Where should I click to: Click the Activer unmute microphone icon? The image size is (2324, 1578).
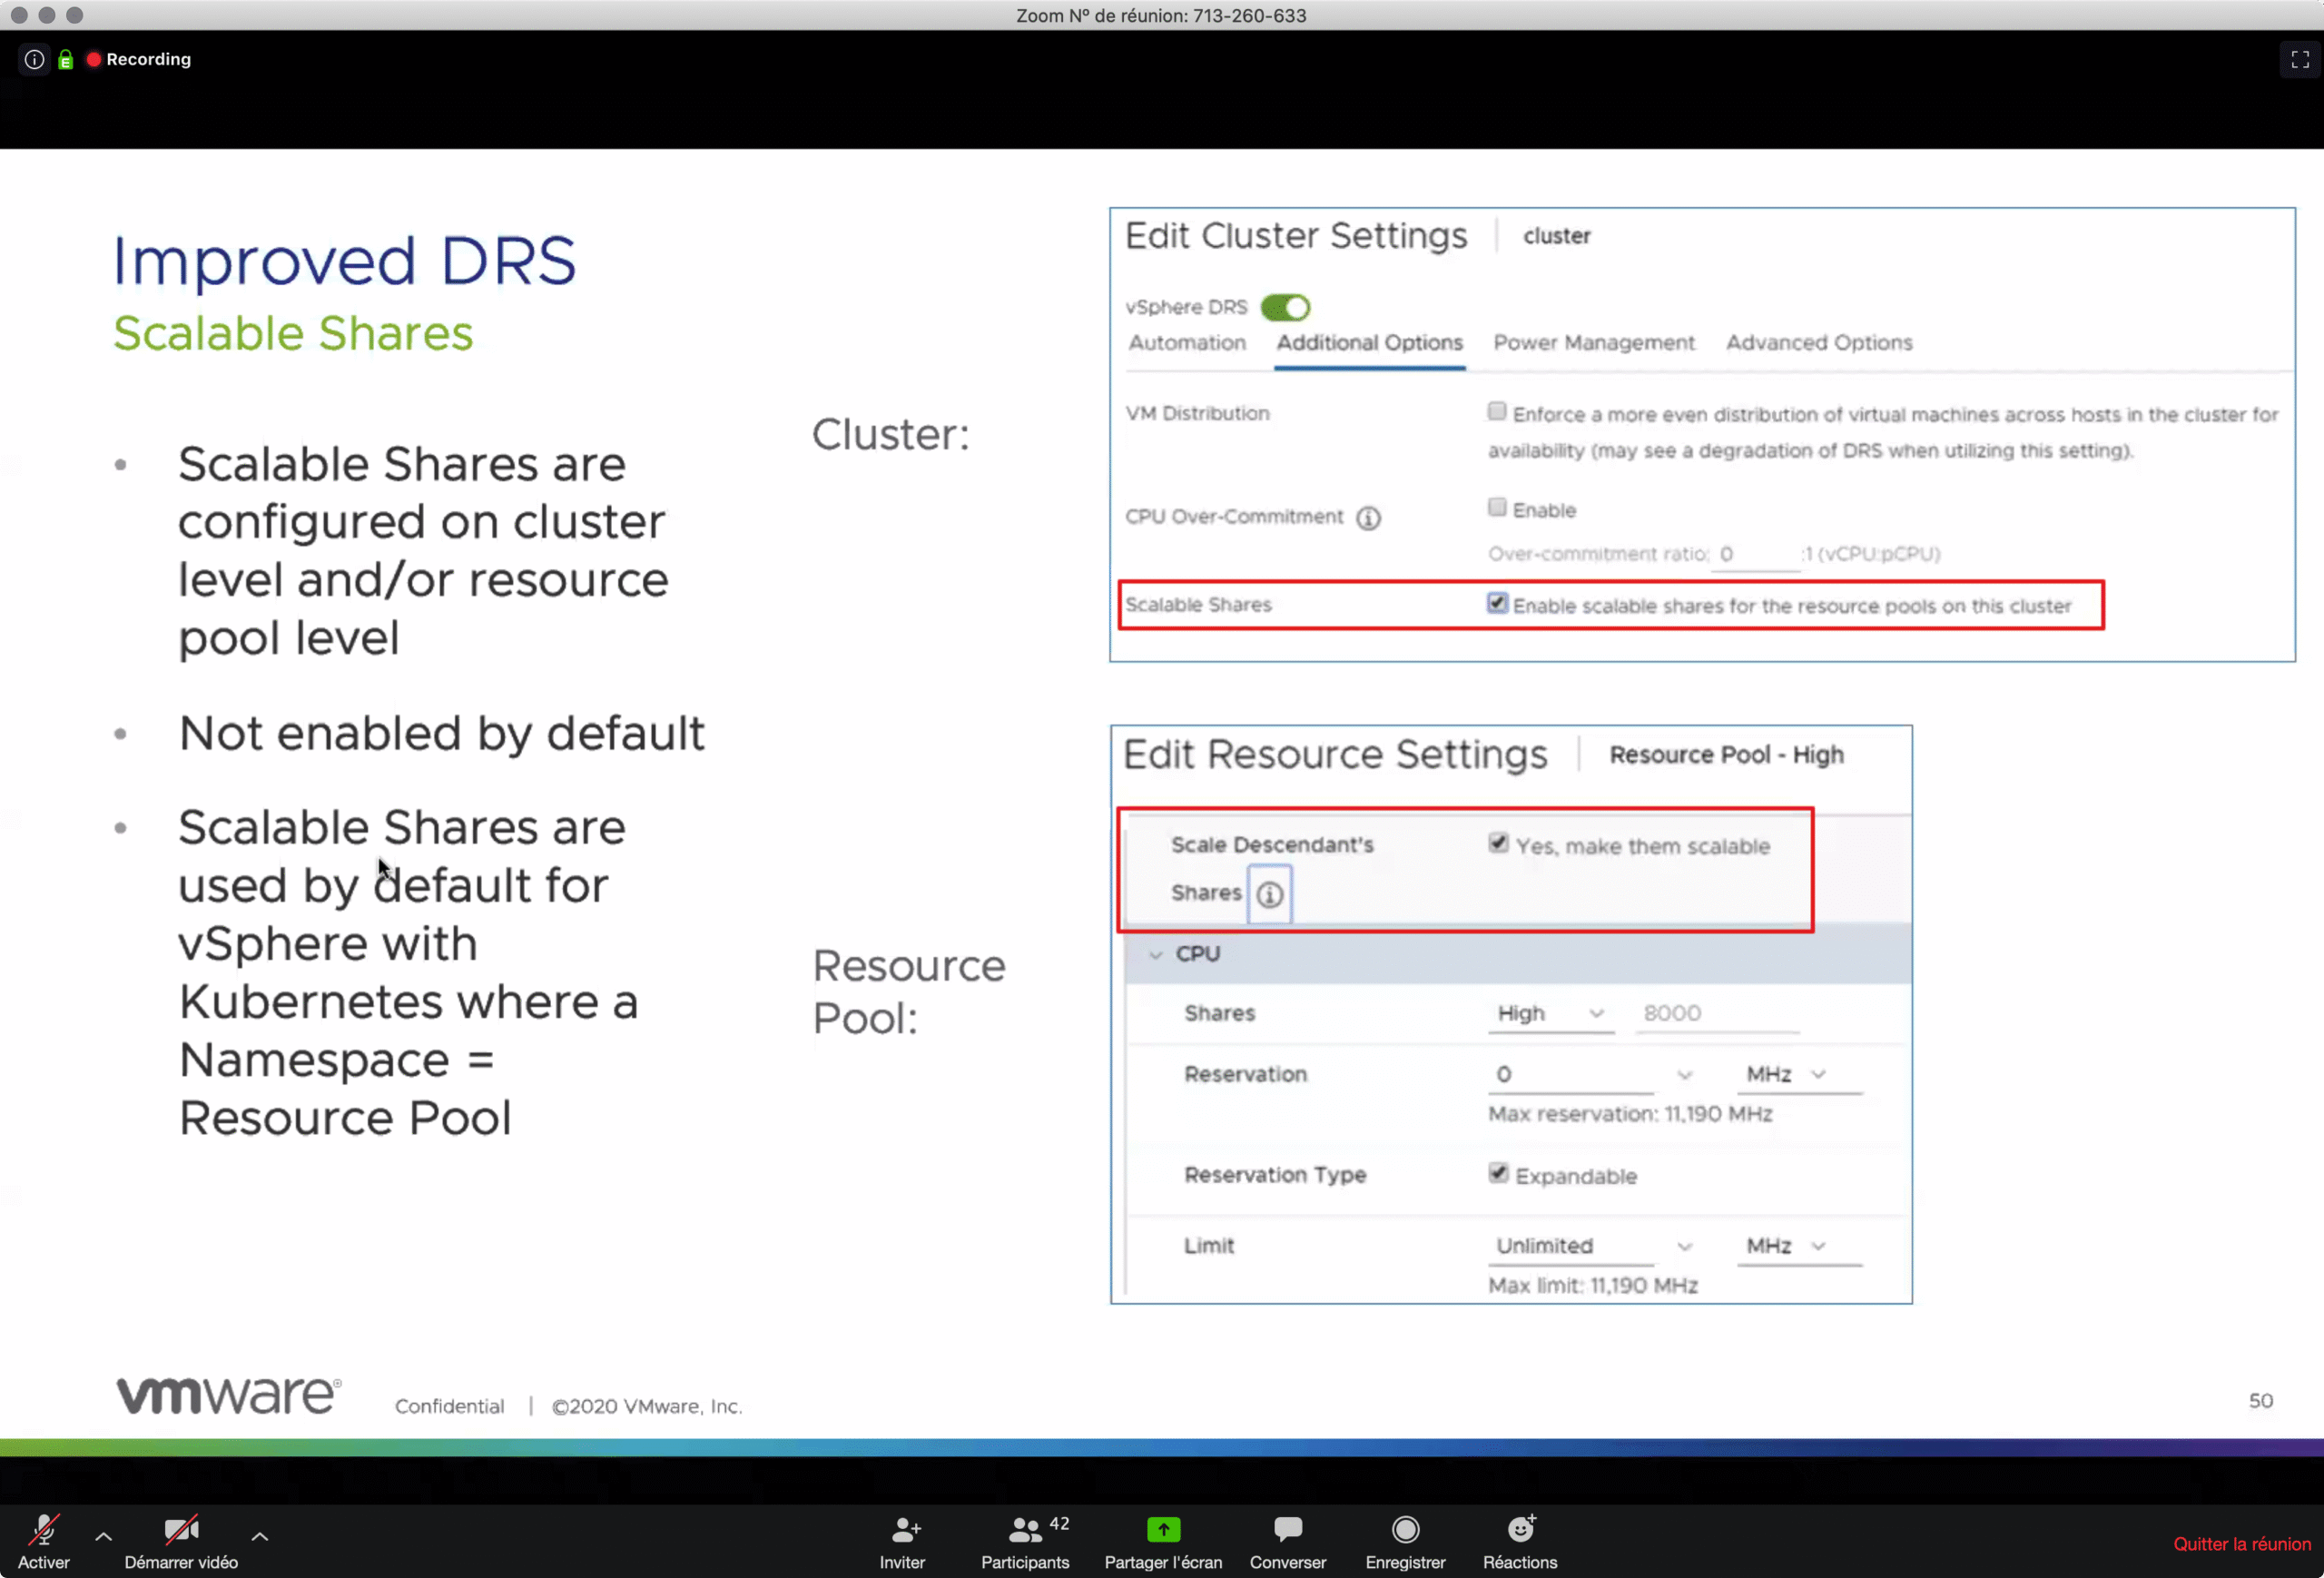coord(44,1530)
